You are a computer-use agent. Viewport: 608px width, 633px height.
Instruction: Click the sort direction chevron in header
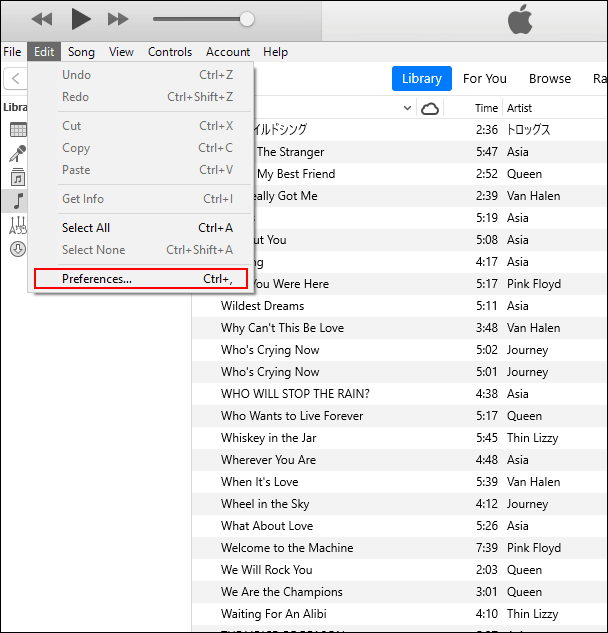click(407, 108)
